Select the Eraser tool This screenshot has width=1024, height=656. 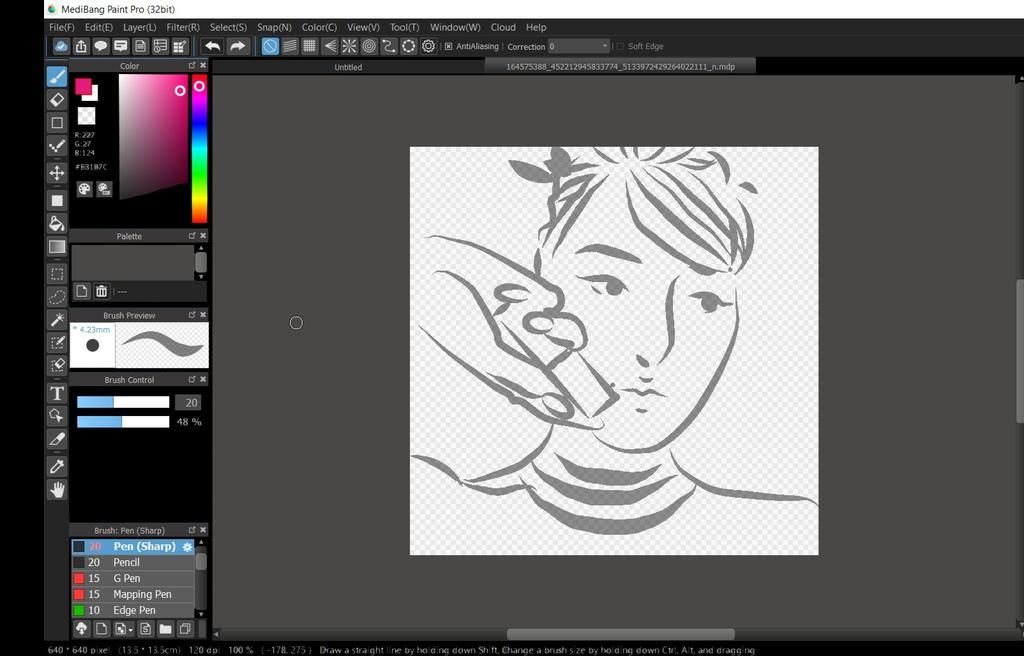coord(57,99)
